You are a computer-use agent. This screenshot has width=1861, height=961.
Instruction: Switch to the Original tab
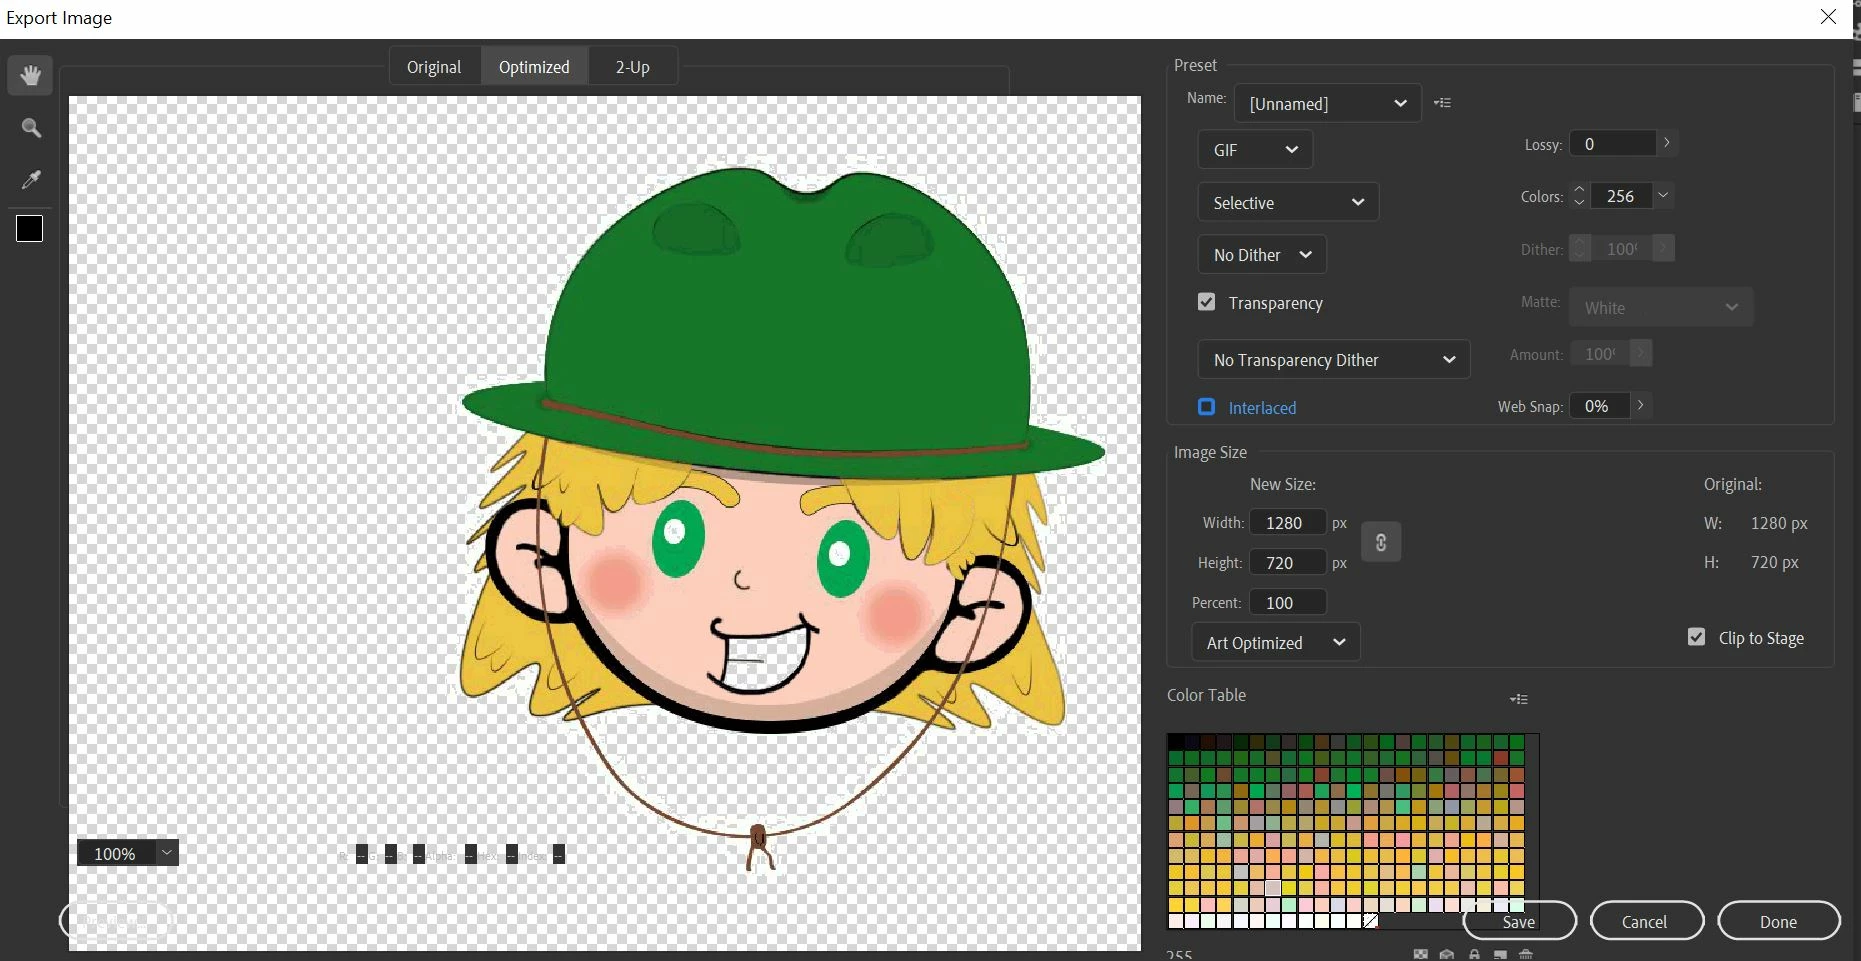pyautogui.click(x=434, y=67)
